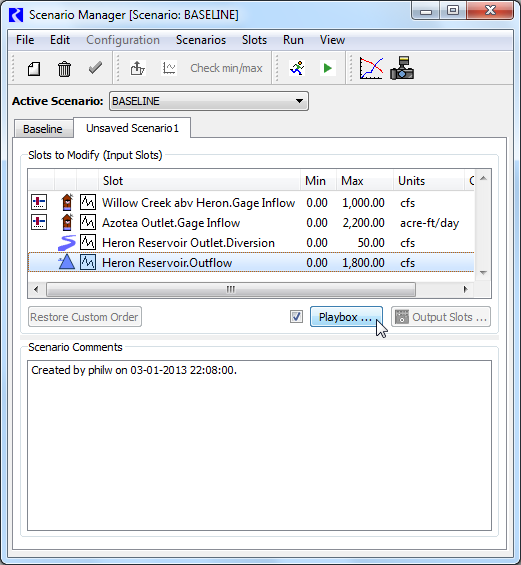Switch to the Baseline tab
The height and width of the screenshot is (565, 521).
pos(43,129)
